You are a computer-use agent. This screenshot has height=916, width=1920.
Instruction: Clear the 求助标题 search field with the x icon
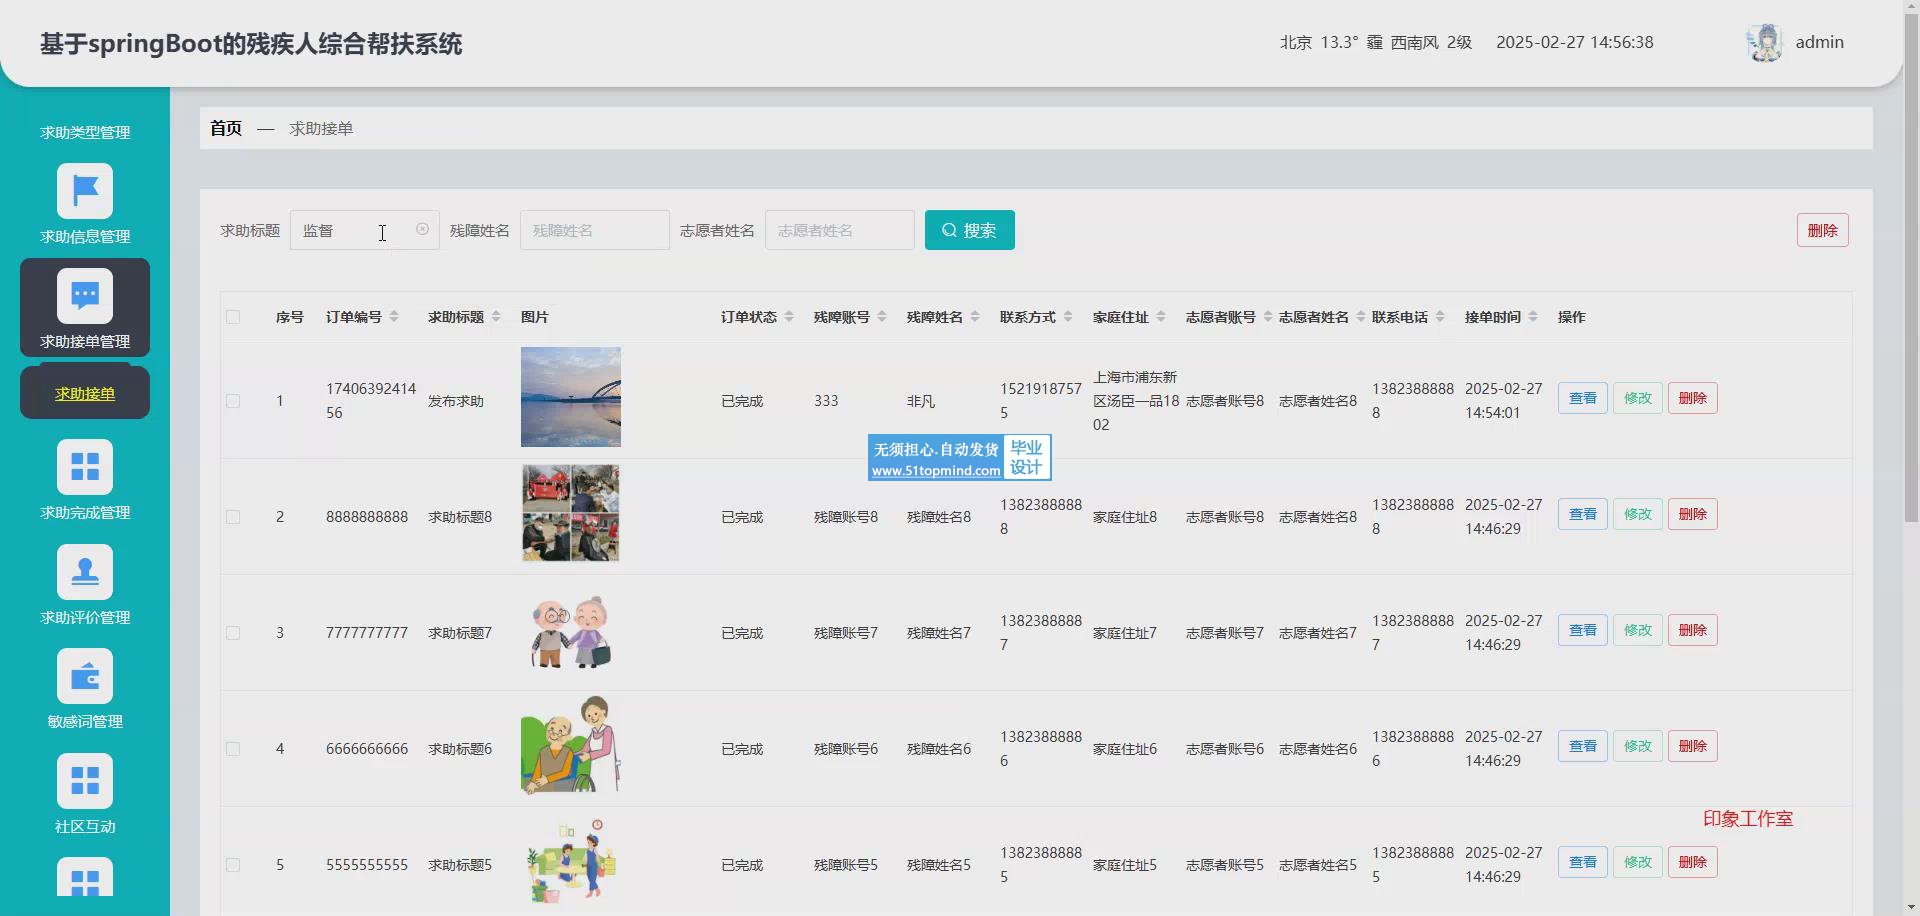click(x=422, y=229)
